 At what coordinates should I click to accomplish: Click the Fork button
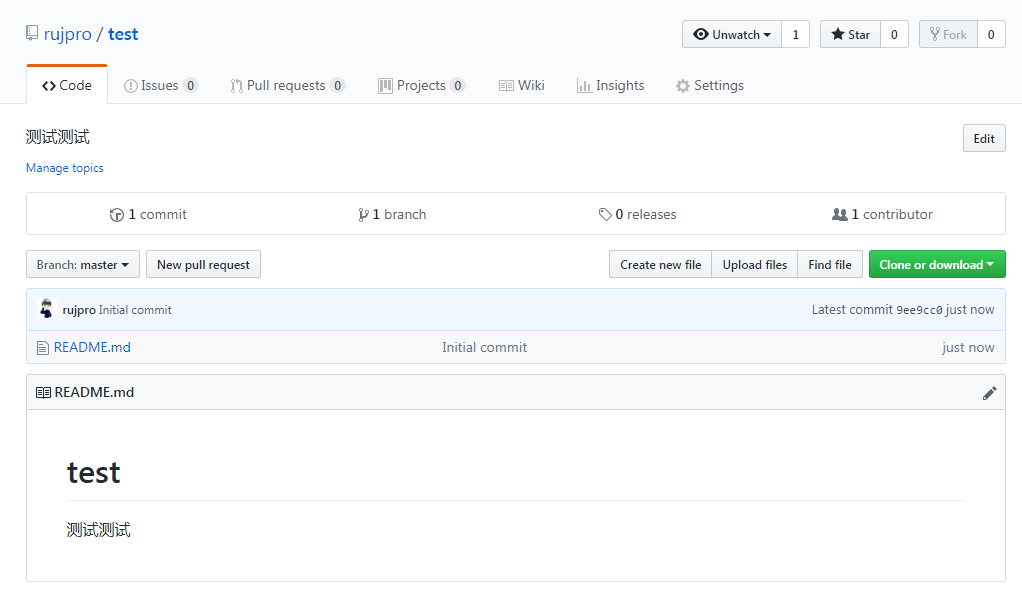[x=948, y=35]
